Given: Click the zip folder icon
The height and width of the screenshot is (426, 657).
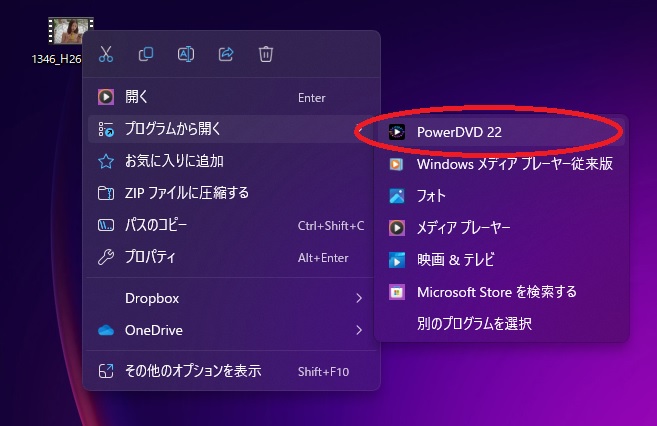Looking at the screenshot, I should click(106, 193).
